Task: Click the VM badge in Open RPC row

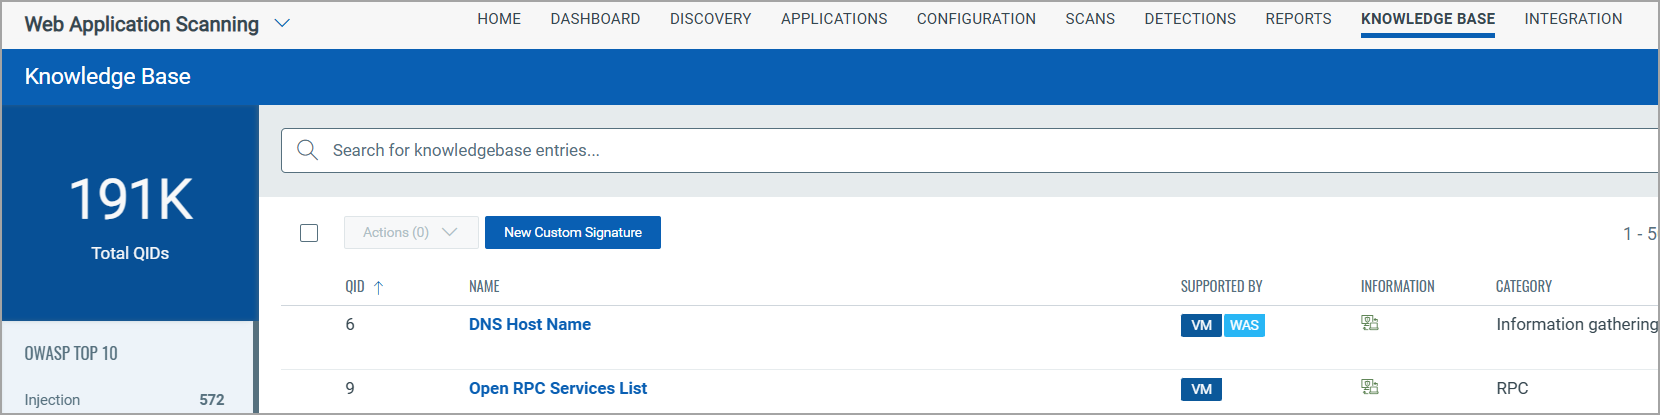Action: [x=1201, y=389]
